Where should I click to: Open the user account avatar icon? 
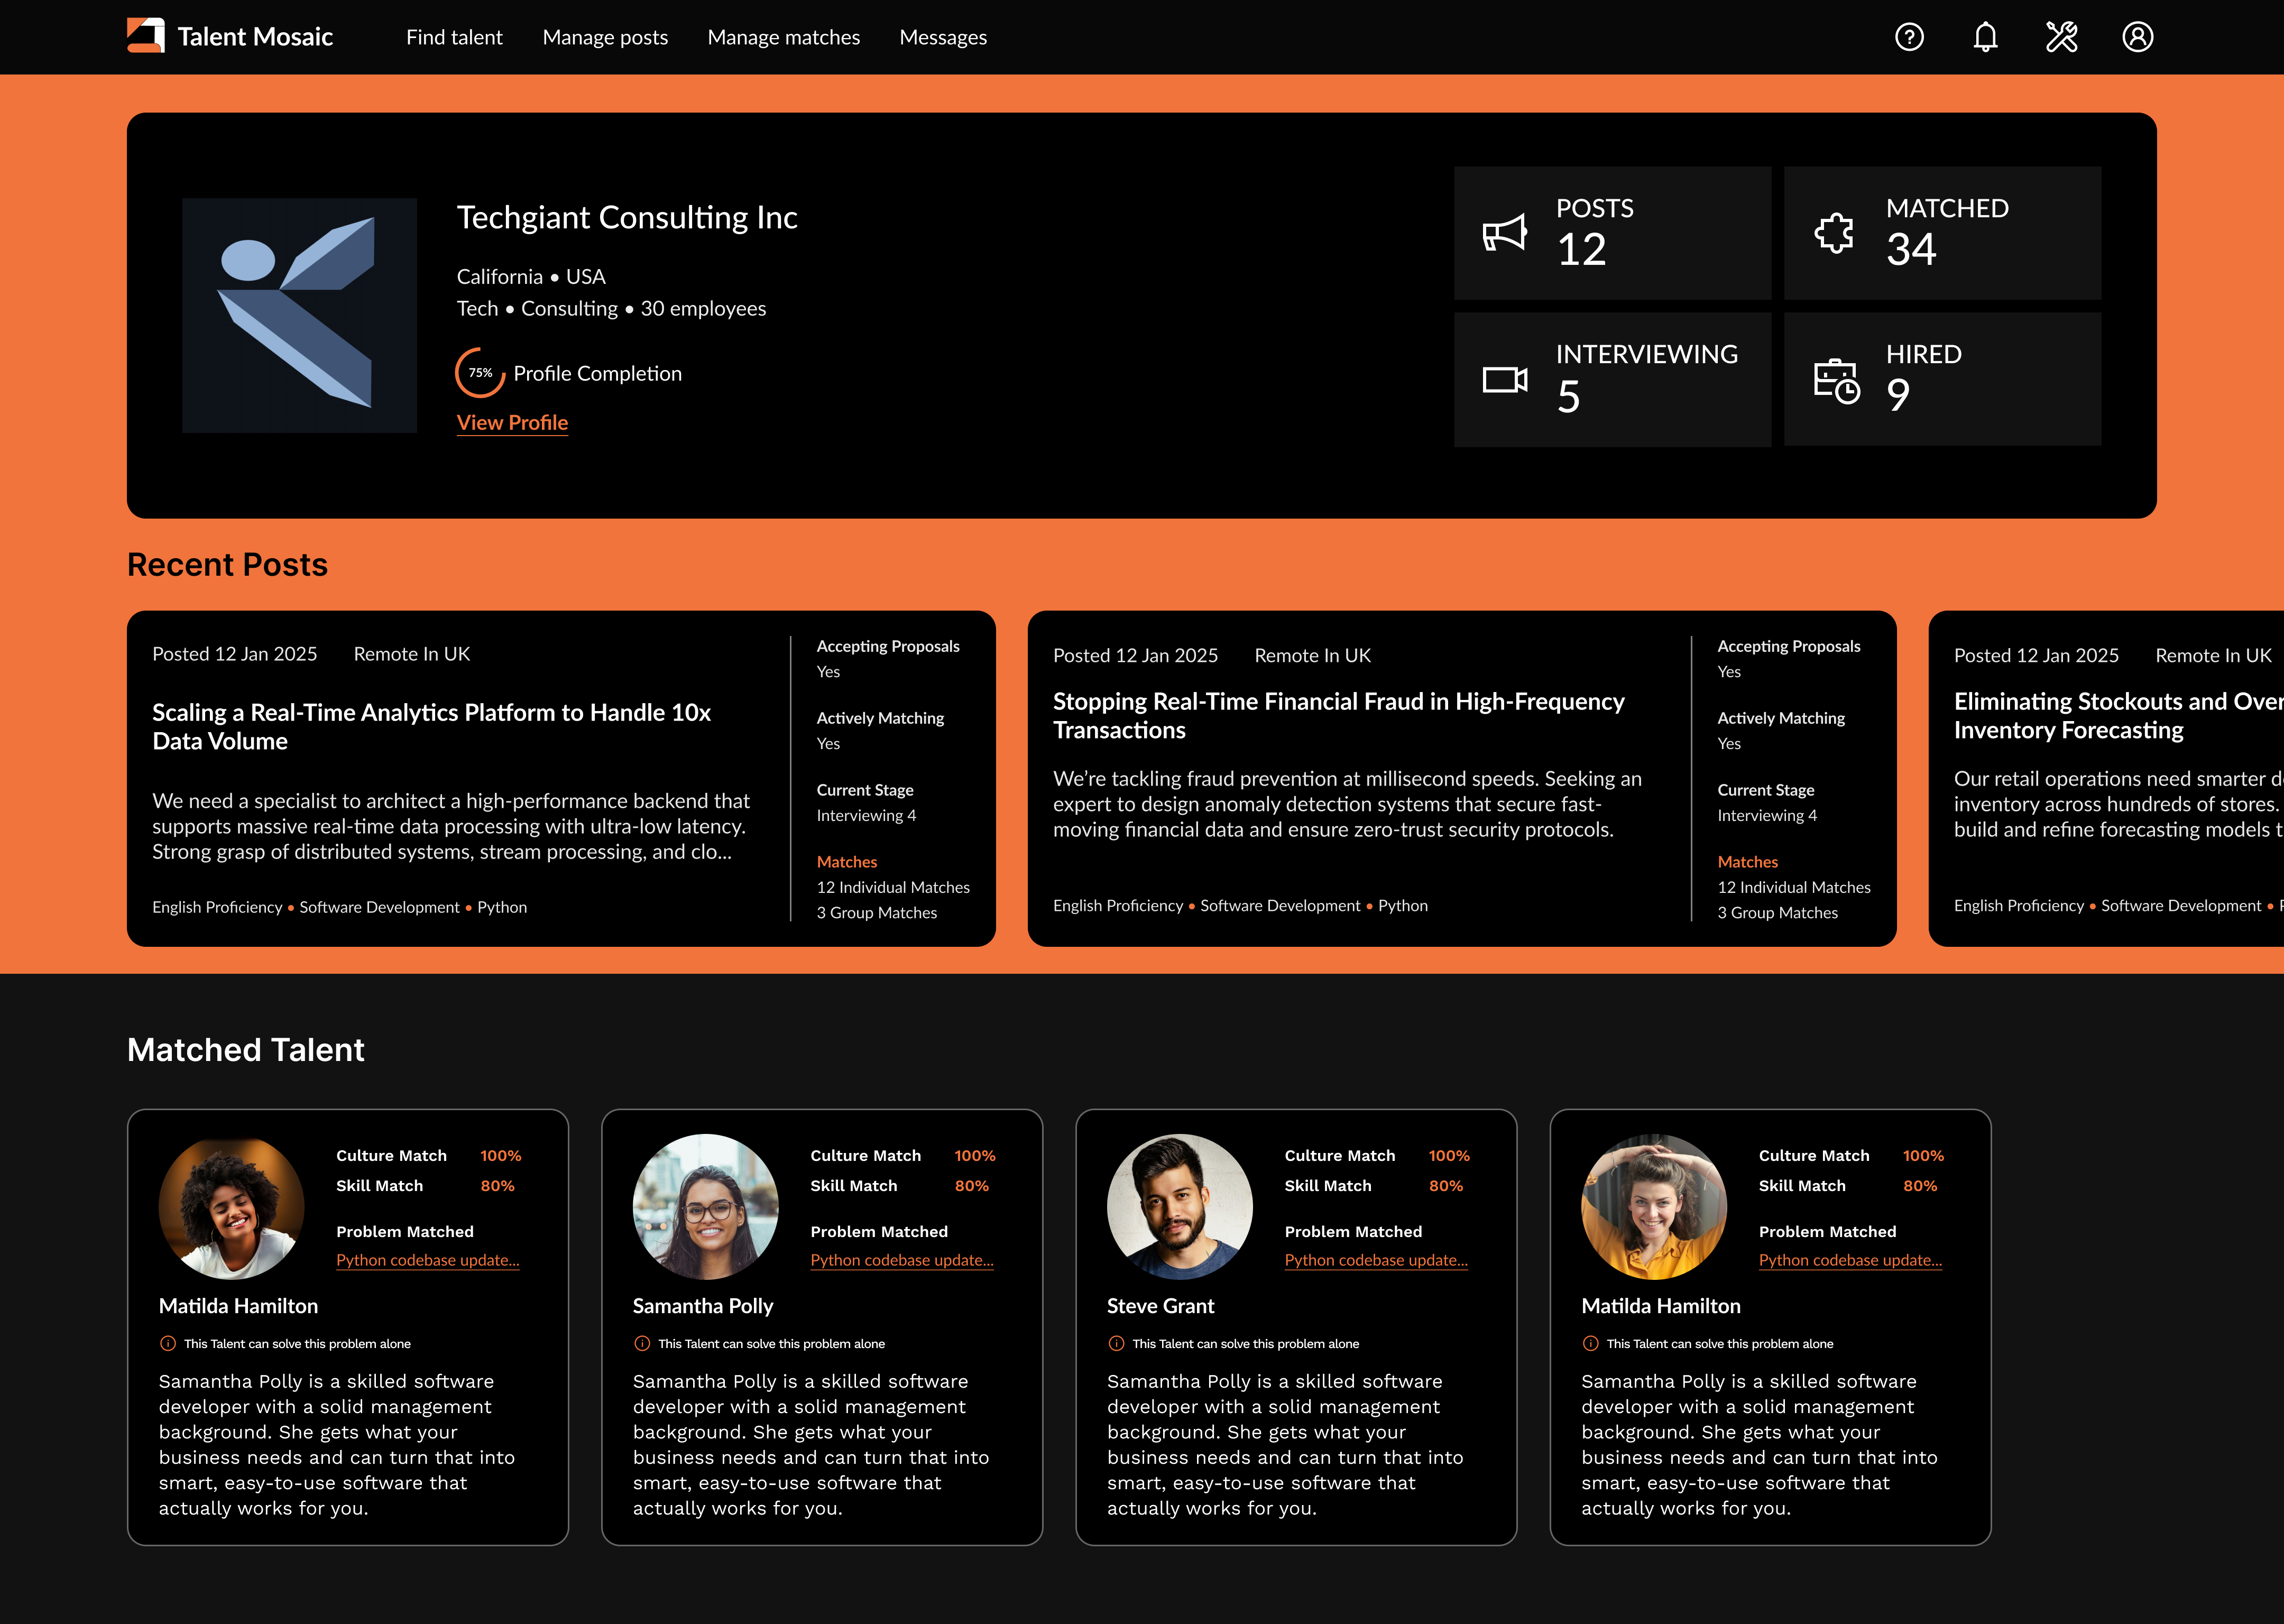click(2137, 37)
